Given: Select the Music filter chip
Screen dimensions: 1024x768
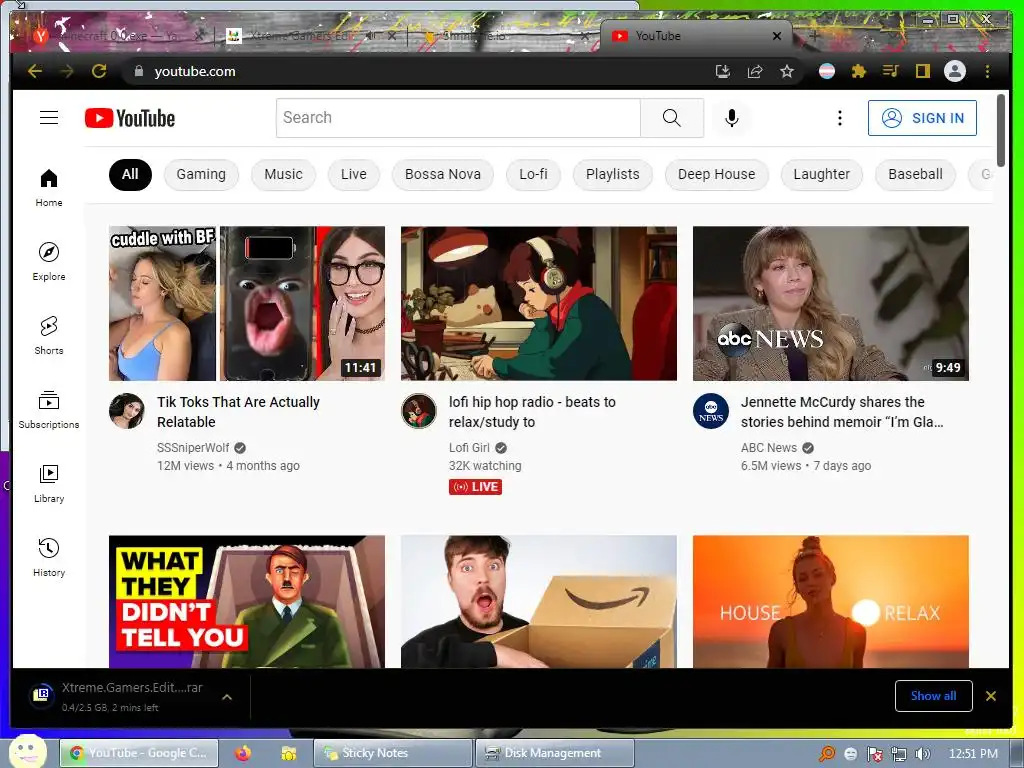Looking at the screenshot, I should point(283,174).
